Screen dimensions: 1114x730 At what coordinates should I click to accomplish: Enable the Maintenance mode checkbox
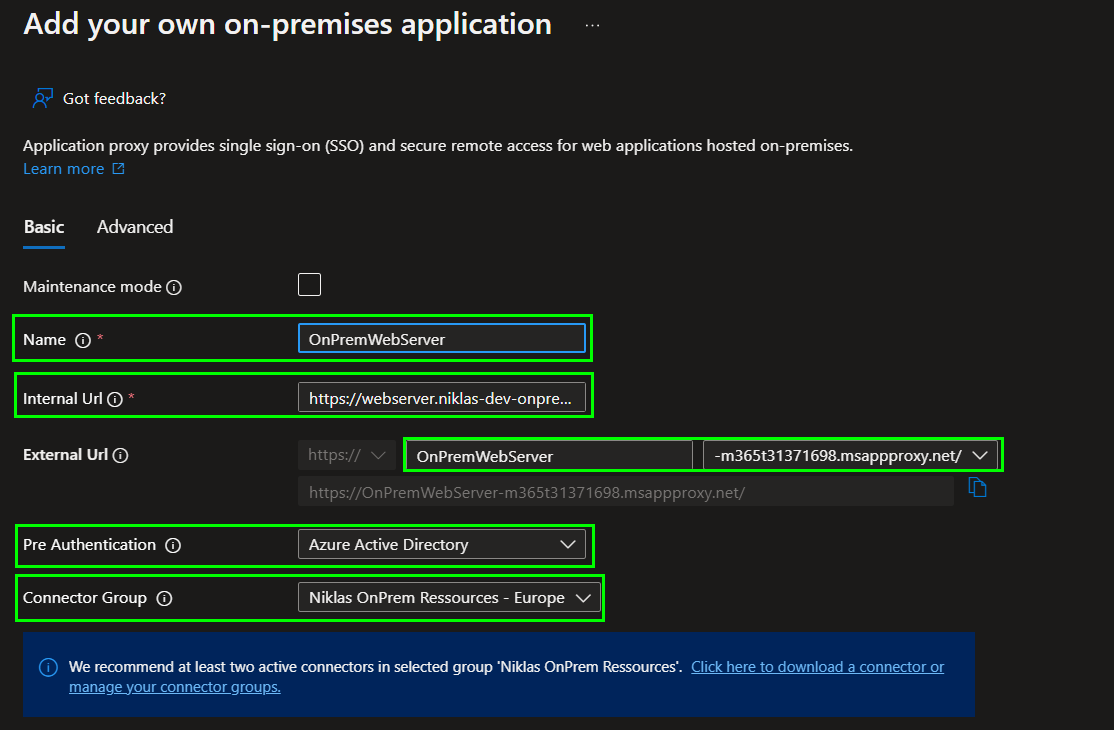click(310, 285)
